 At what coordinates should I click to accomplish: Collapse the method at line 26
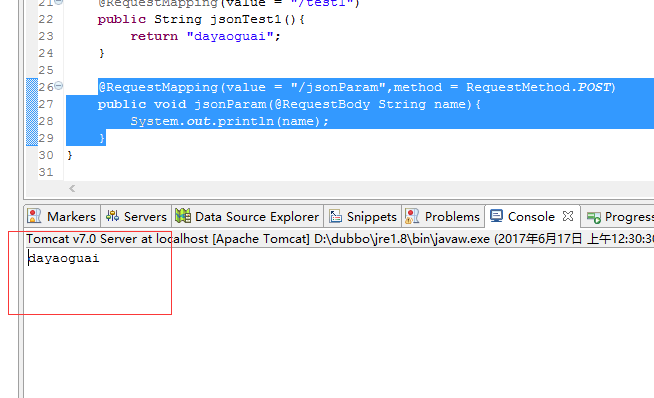59,86
